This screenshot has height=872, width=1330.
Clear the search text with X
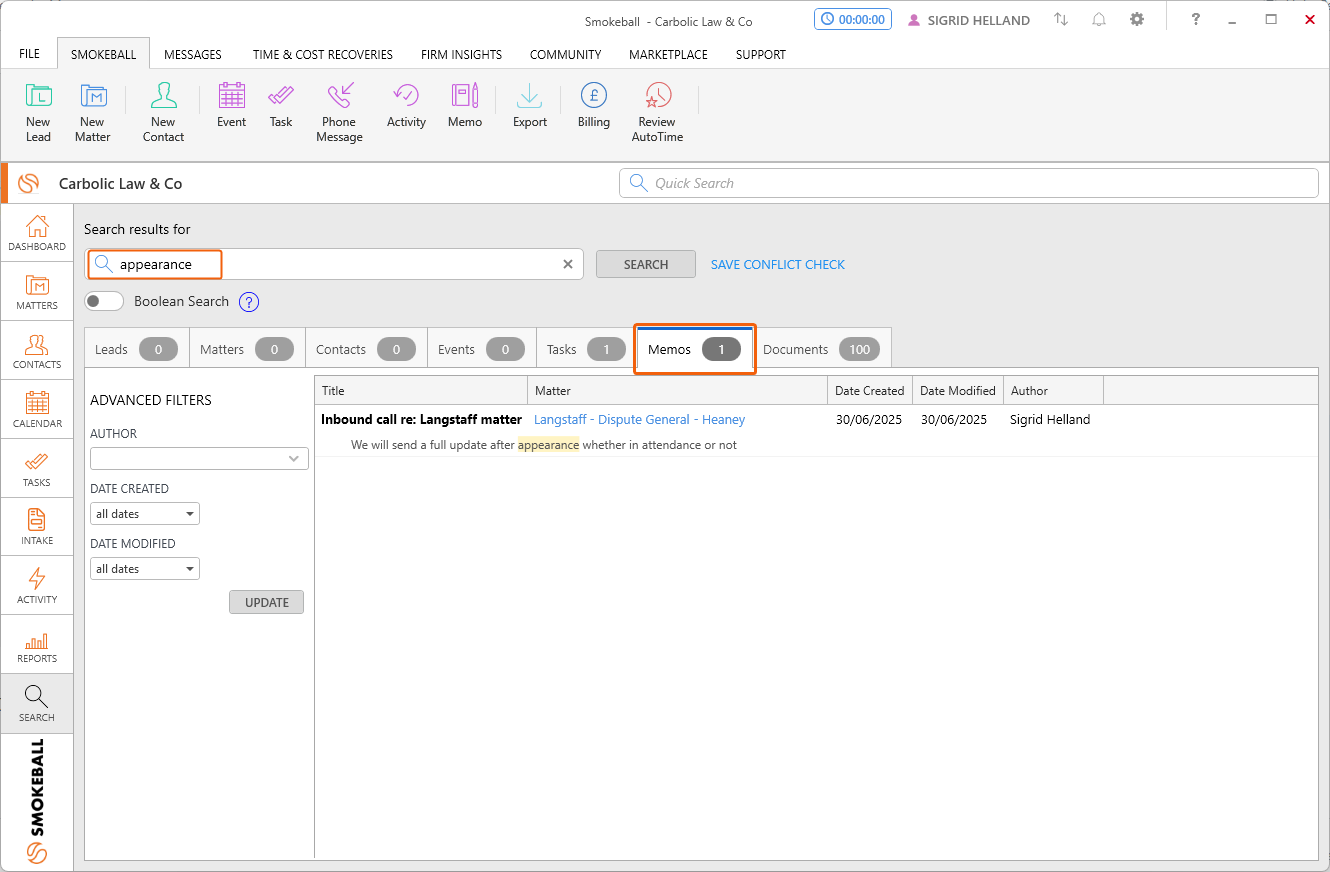568,264
